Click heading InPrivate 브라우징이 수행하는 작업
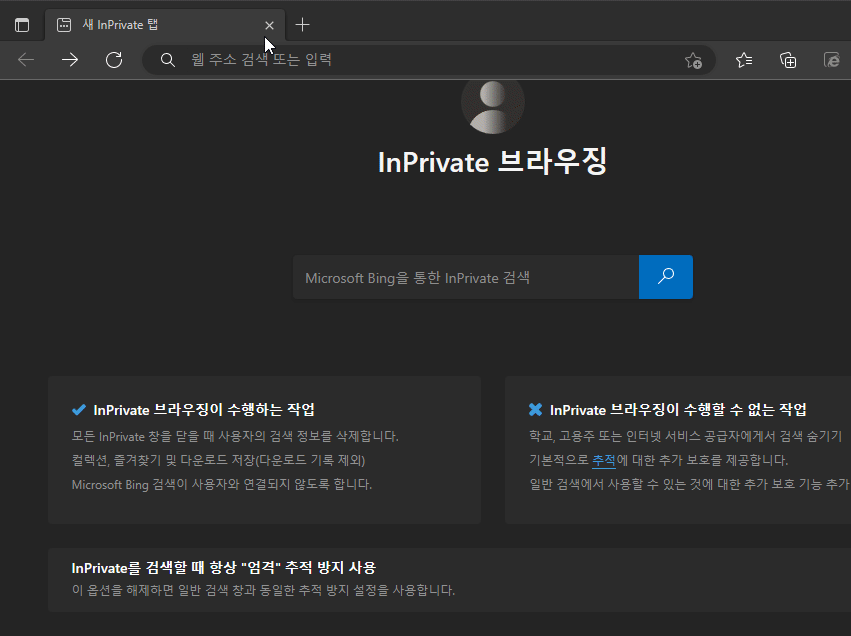The image size is (851, 636). pyautogui.click(x=204, y=410)
